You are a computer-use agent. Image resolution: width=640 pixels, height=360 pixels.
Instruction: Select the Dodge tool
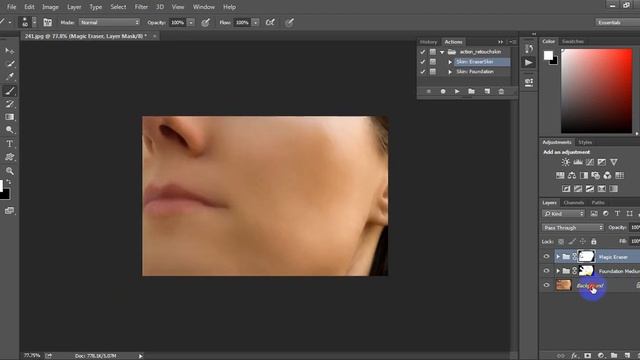click(x=10, y=130)
